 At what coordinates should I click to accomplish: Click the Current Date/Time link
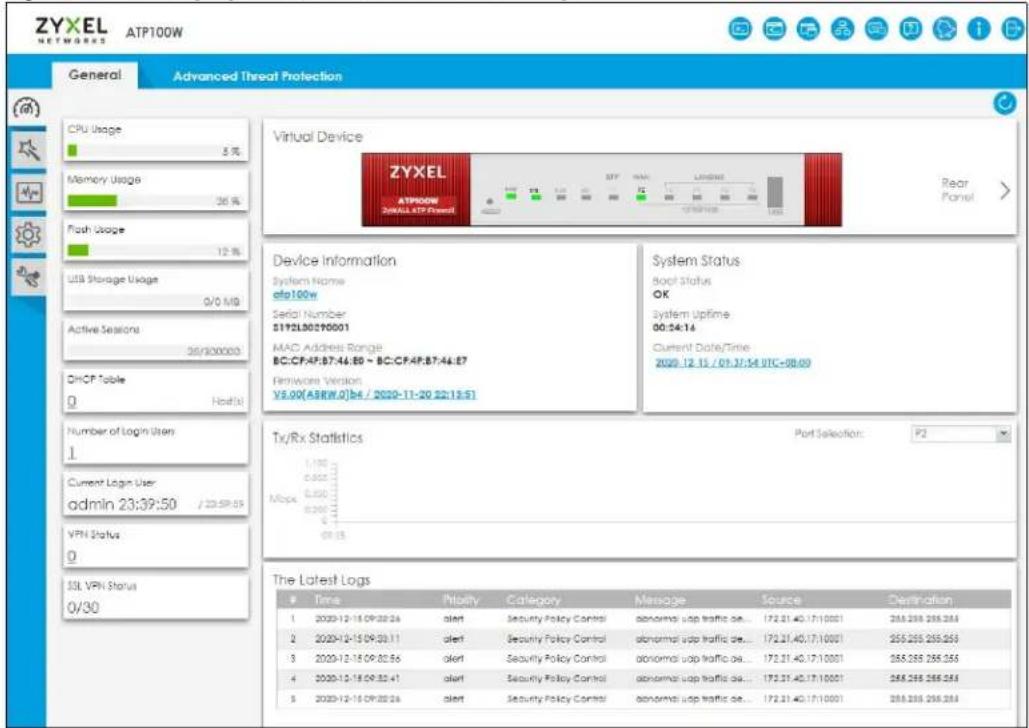point(733,362)
